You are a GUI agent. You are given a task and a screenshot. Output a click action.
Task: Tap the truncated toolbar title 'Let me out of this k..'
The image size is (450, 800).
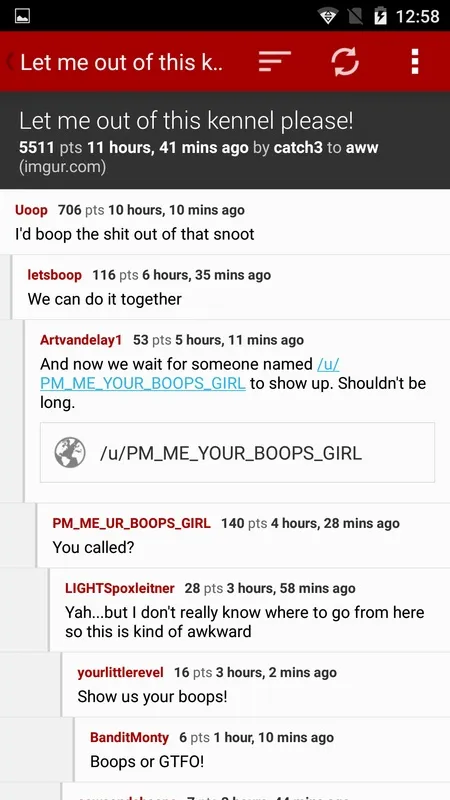[121, 62]
